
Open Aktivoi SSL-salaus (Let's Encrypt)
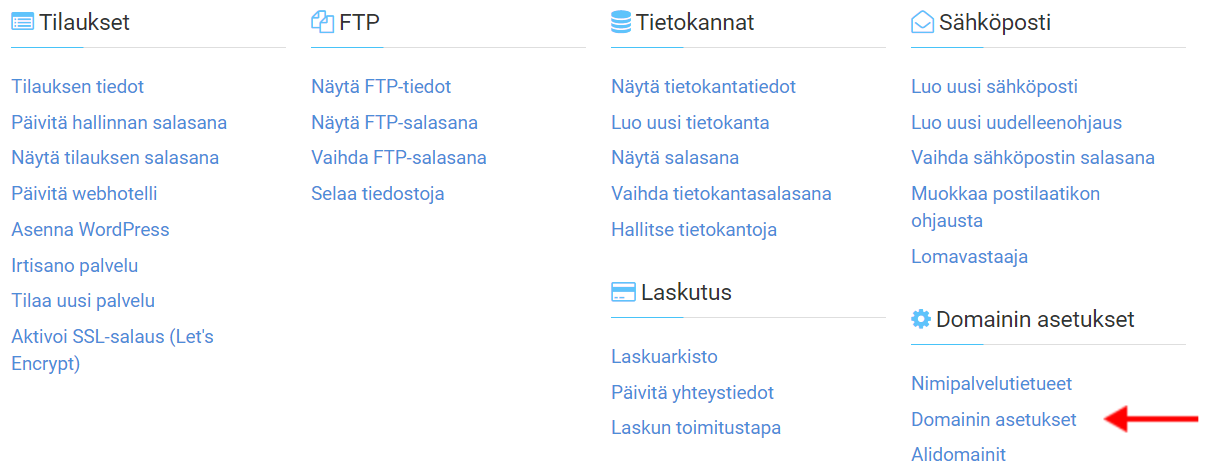[112, 350]
